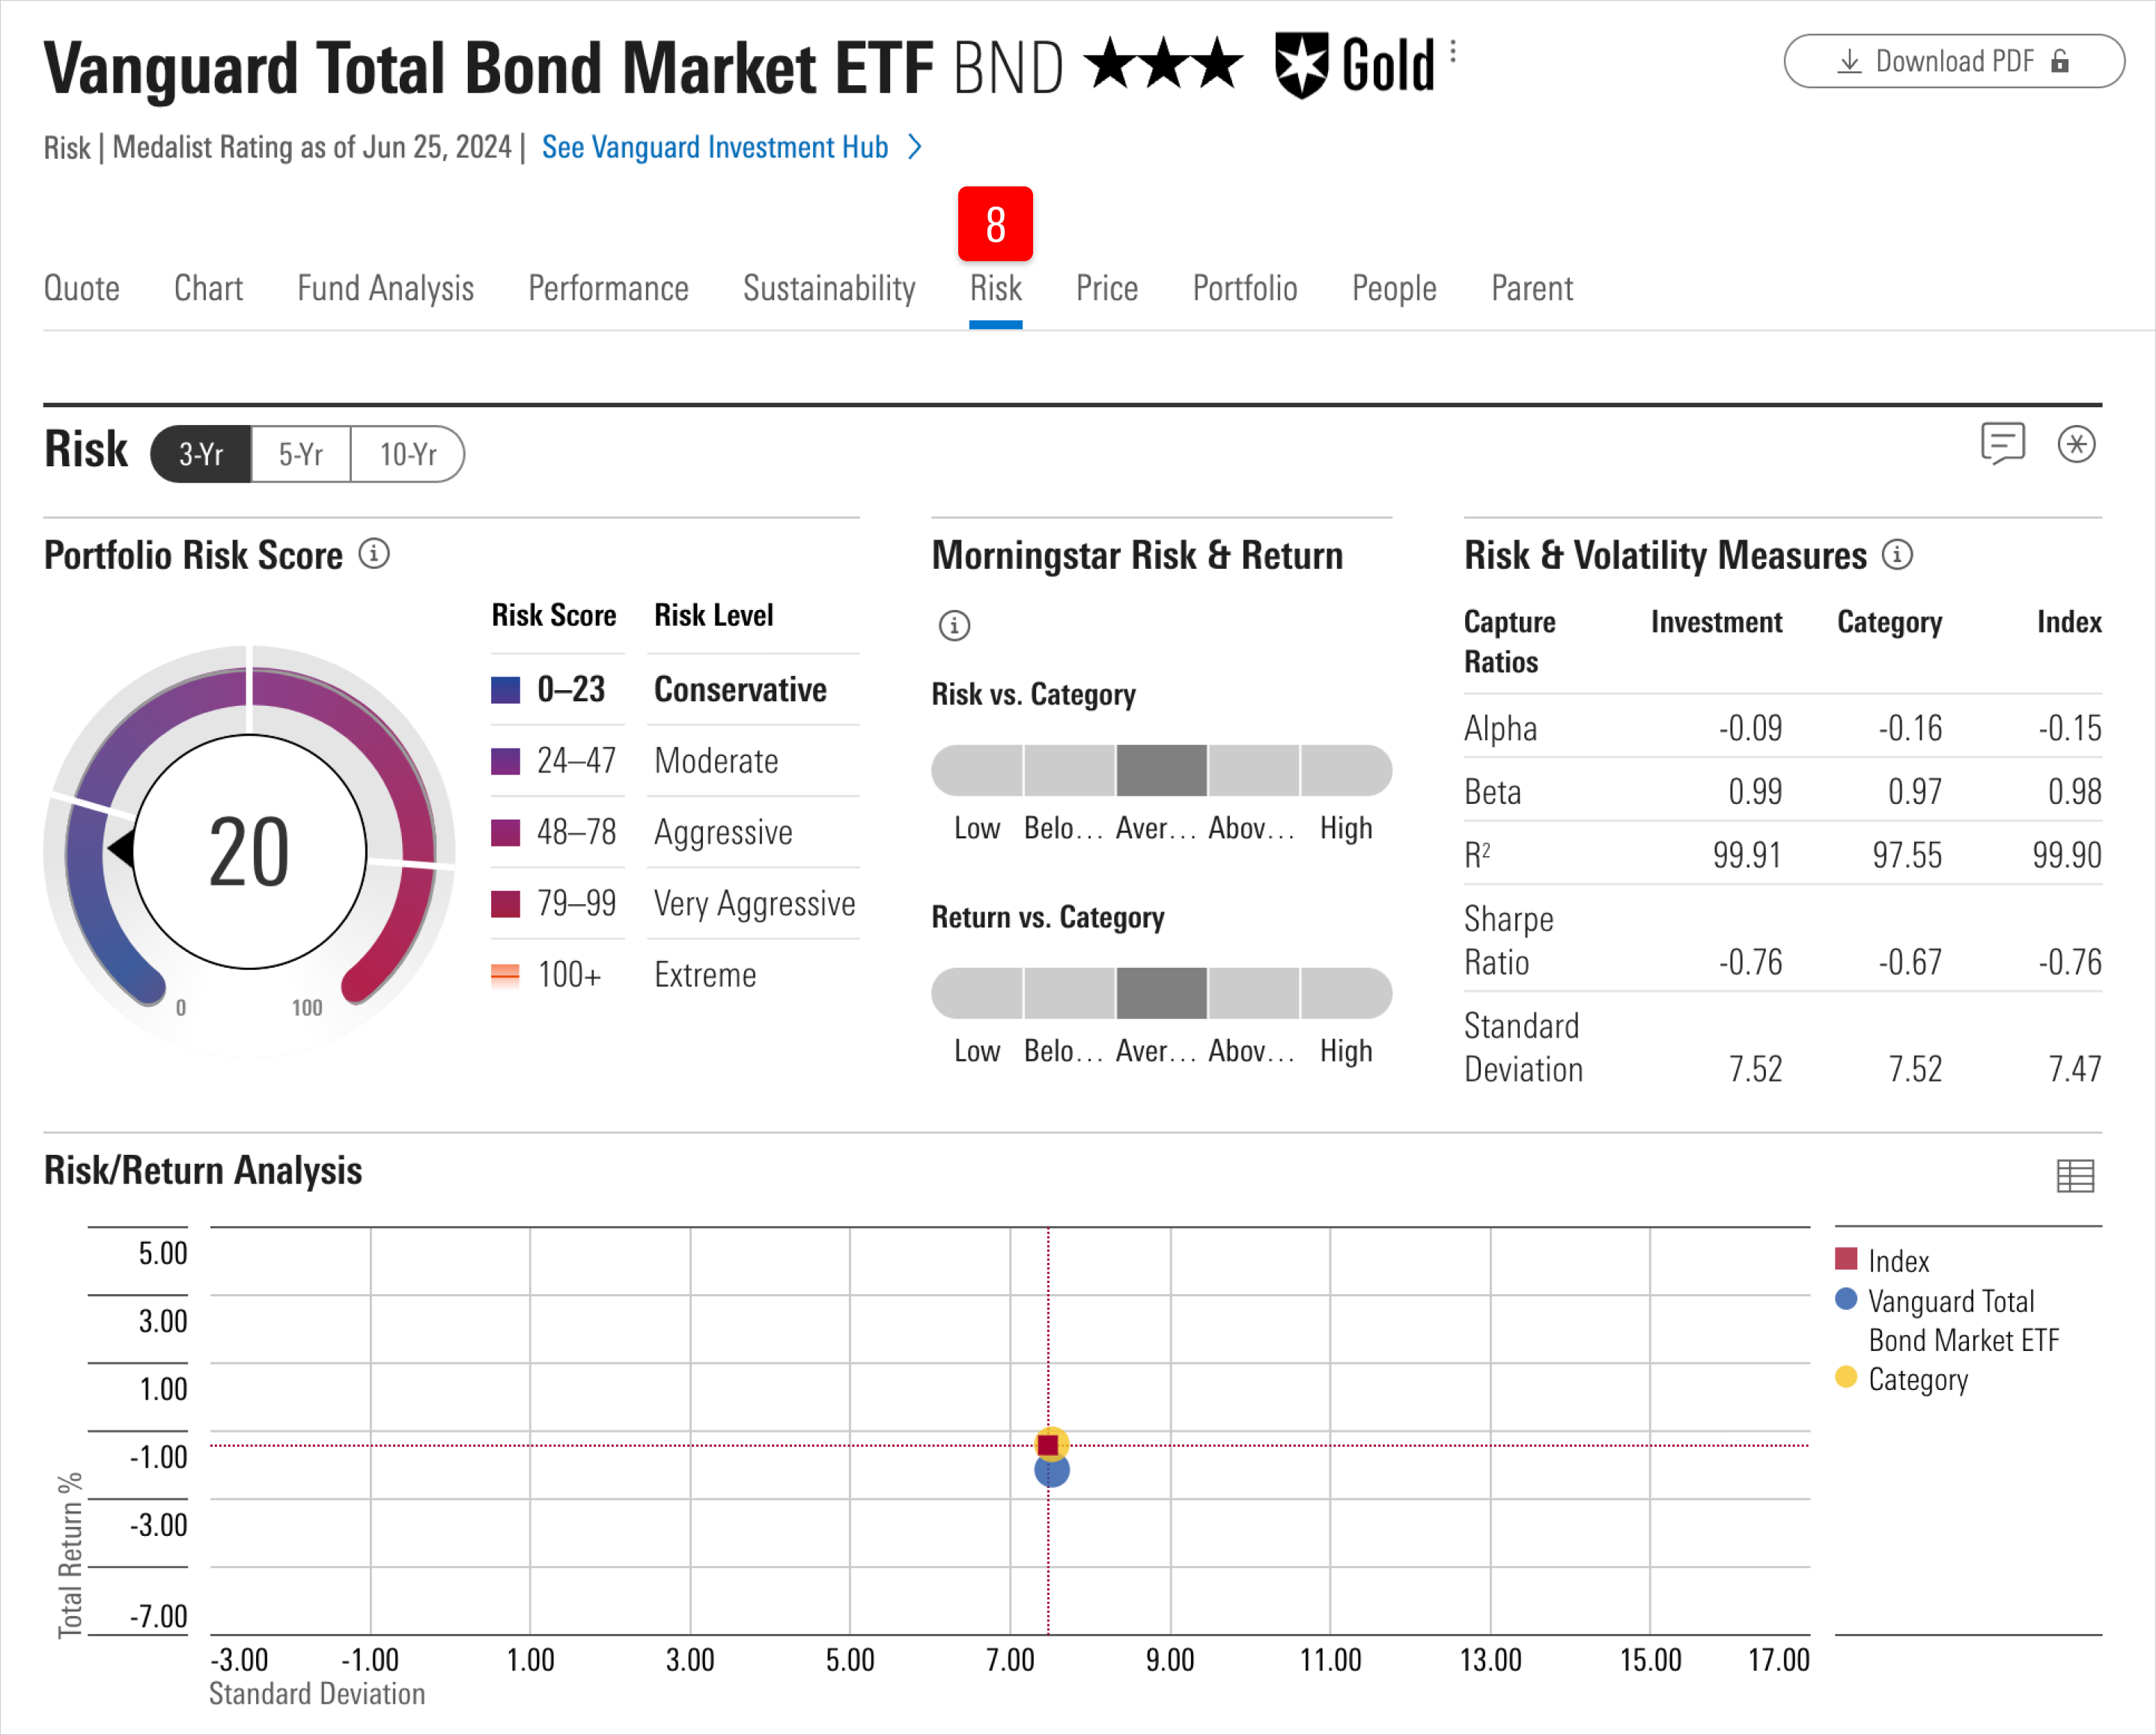This screenshot has width=2156, height=1735.
Task: Open the People tab
Action: pos(1394,288)
